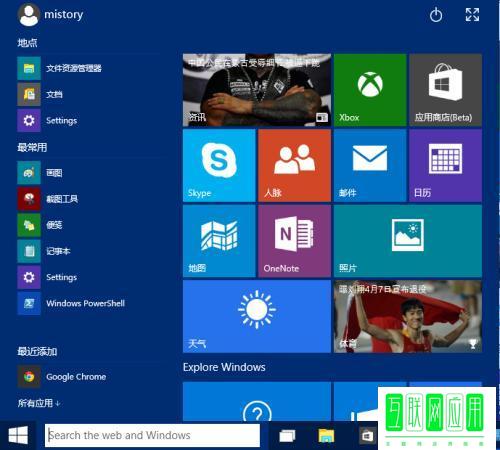Viewport: 500px width, 450px height.
Task: Open the 资讯 News live tile
Action: [x=257, y=90]
